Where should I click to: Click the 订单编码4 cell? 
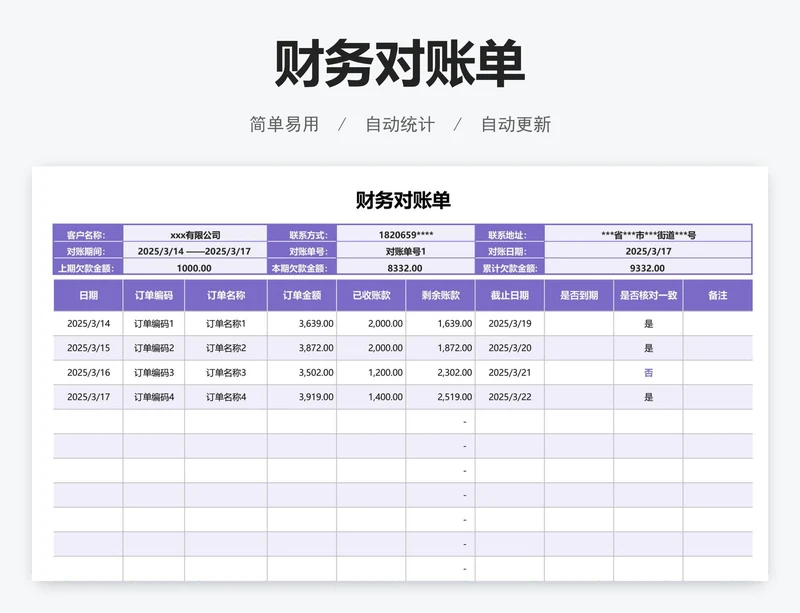(154, 397)
